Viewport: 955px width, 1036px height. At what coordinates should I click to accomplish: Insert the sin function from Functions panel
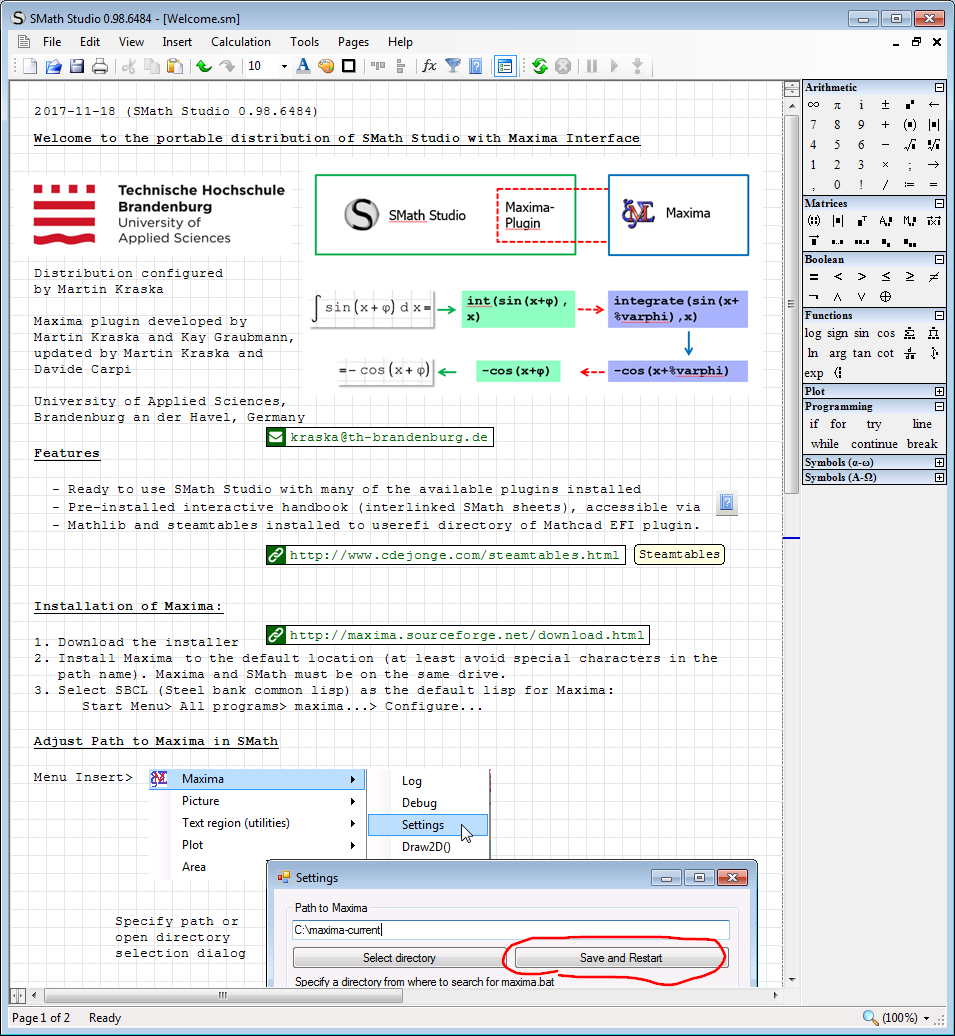point(861,334)
